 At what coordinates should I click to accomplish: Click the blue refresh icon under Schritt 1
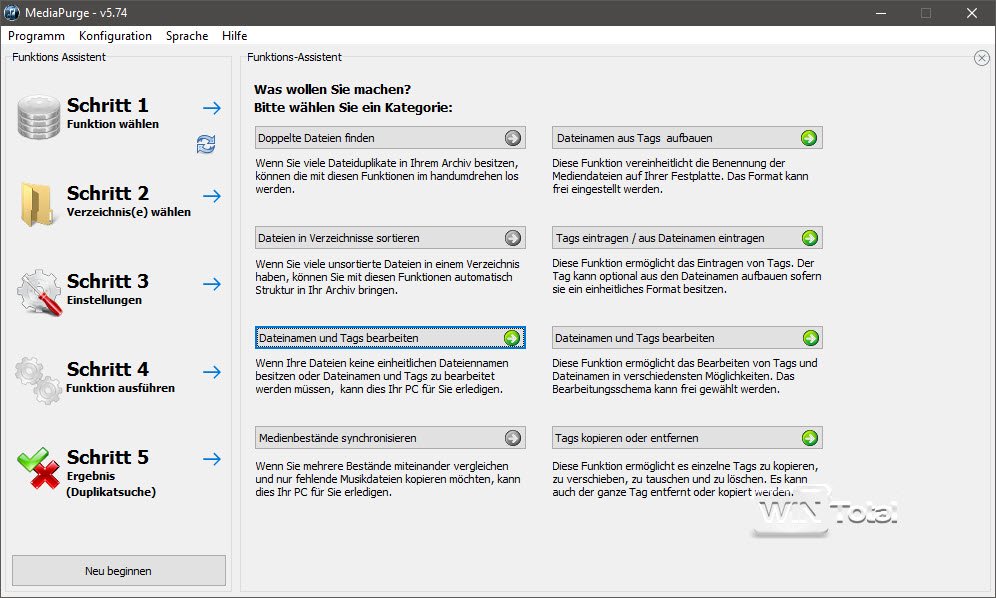[x=206, y=145]
